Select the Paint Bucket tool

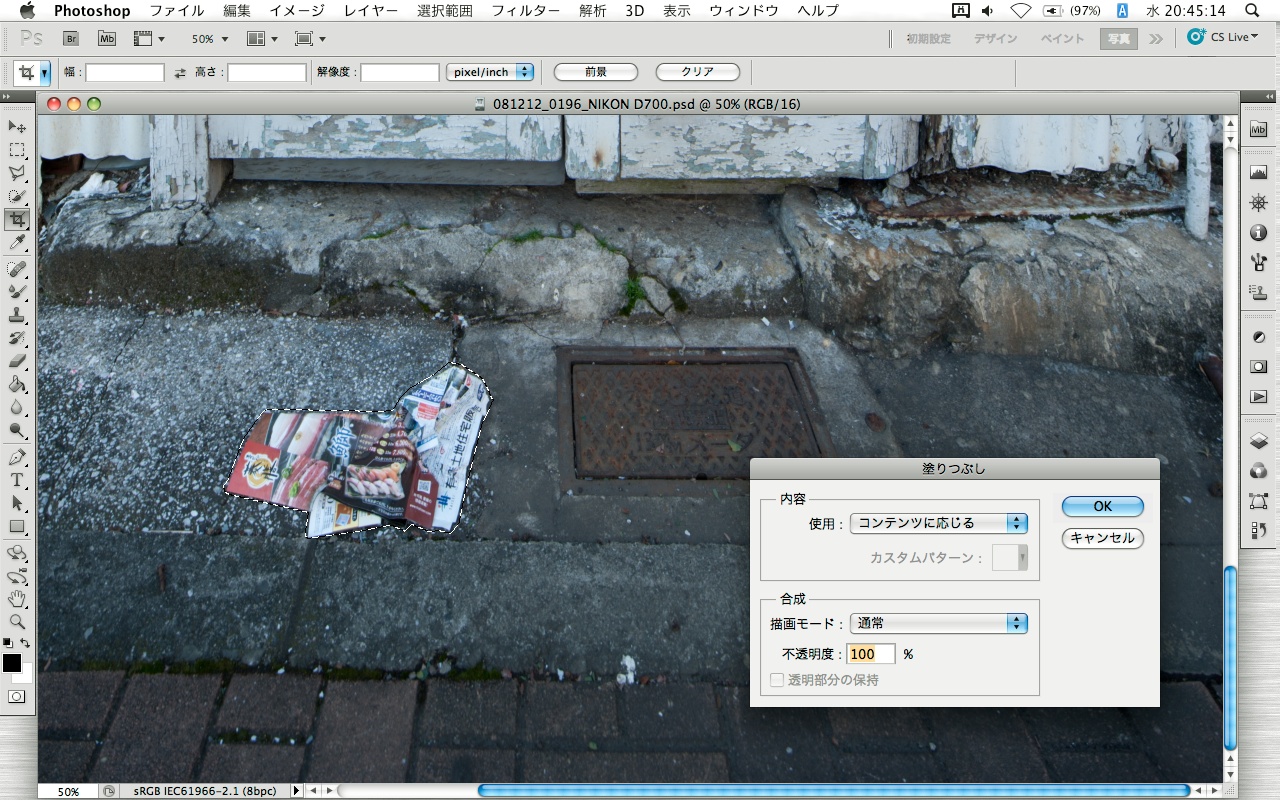pyautogui.click(x=18, y=385)
